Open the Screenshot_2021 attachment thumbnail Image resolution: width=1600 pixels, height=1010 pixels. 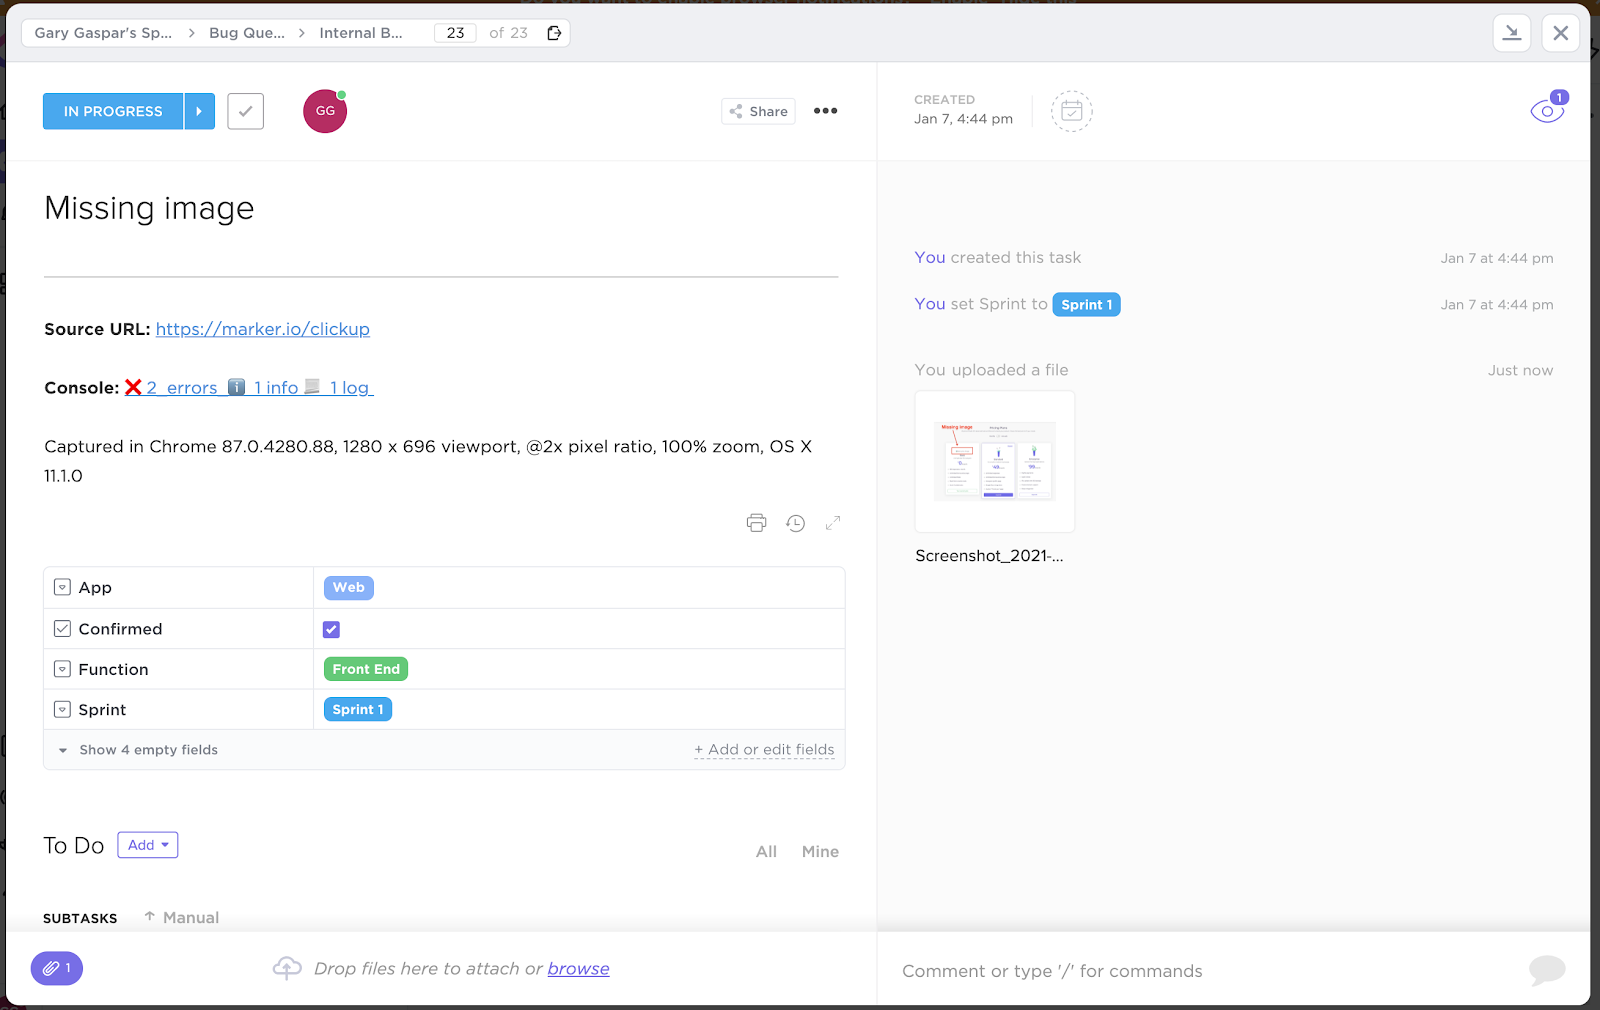994,461
